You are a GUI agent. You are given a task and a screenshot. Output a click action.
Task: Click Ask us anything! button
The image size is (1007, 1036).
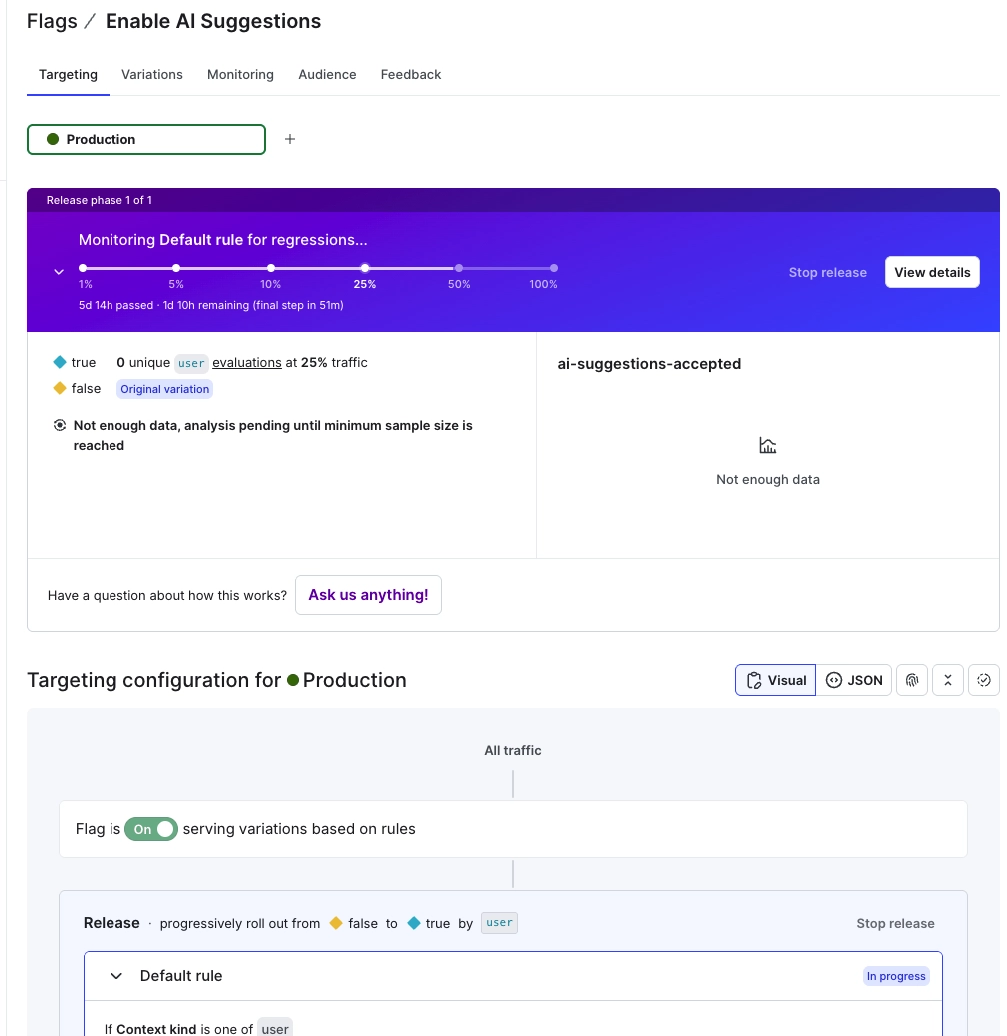coord(368,595)
